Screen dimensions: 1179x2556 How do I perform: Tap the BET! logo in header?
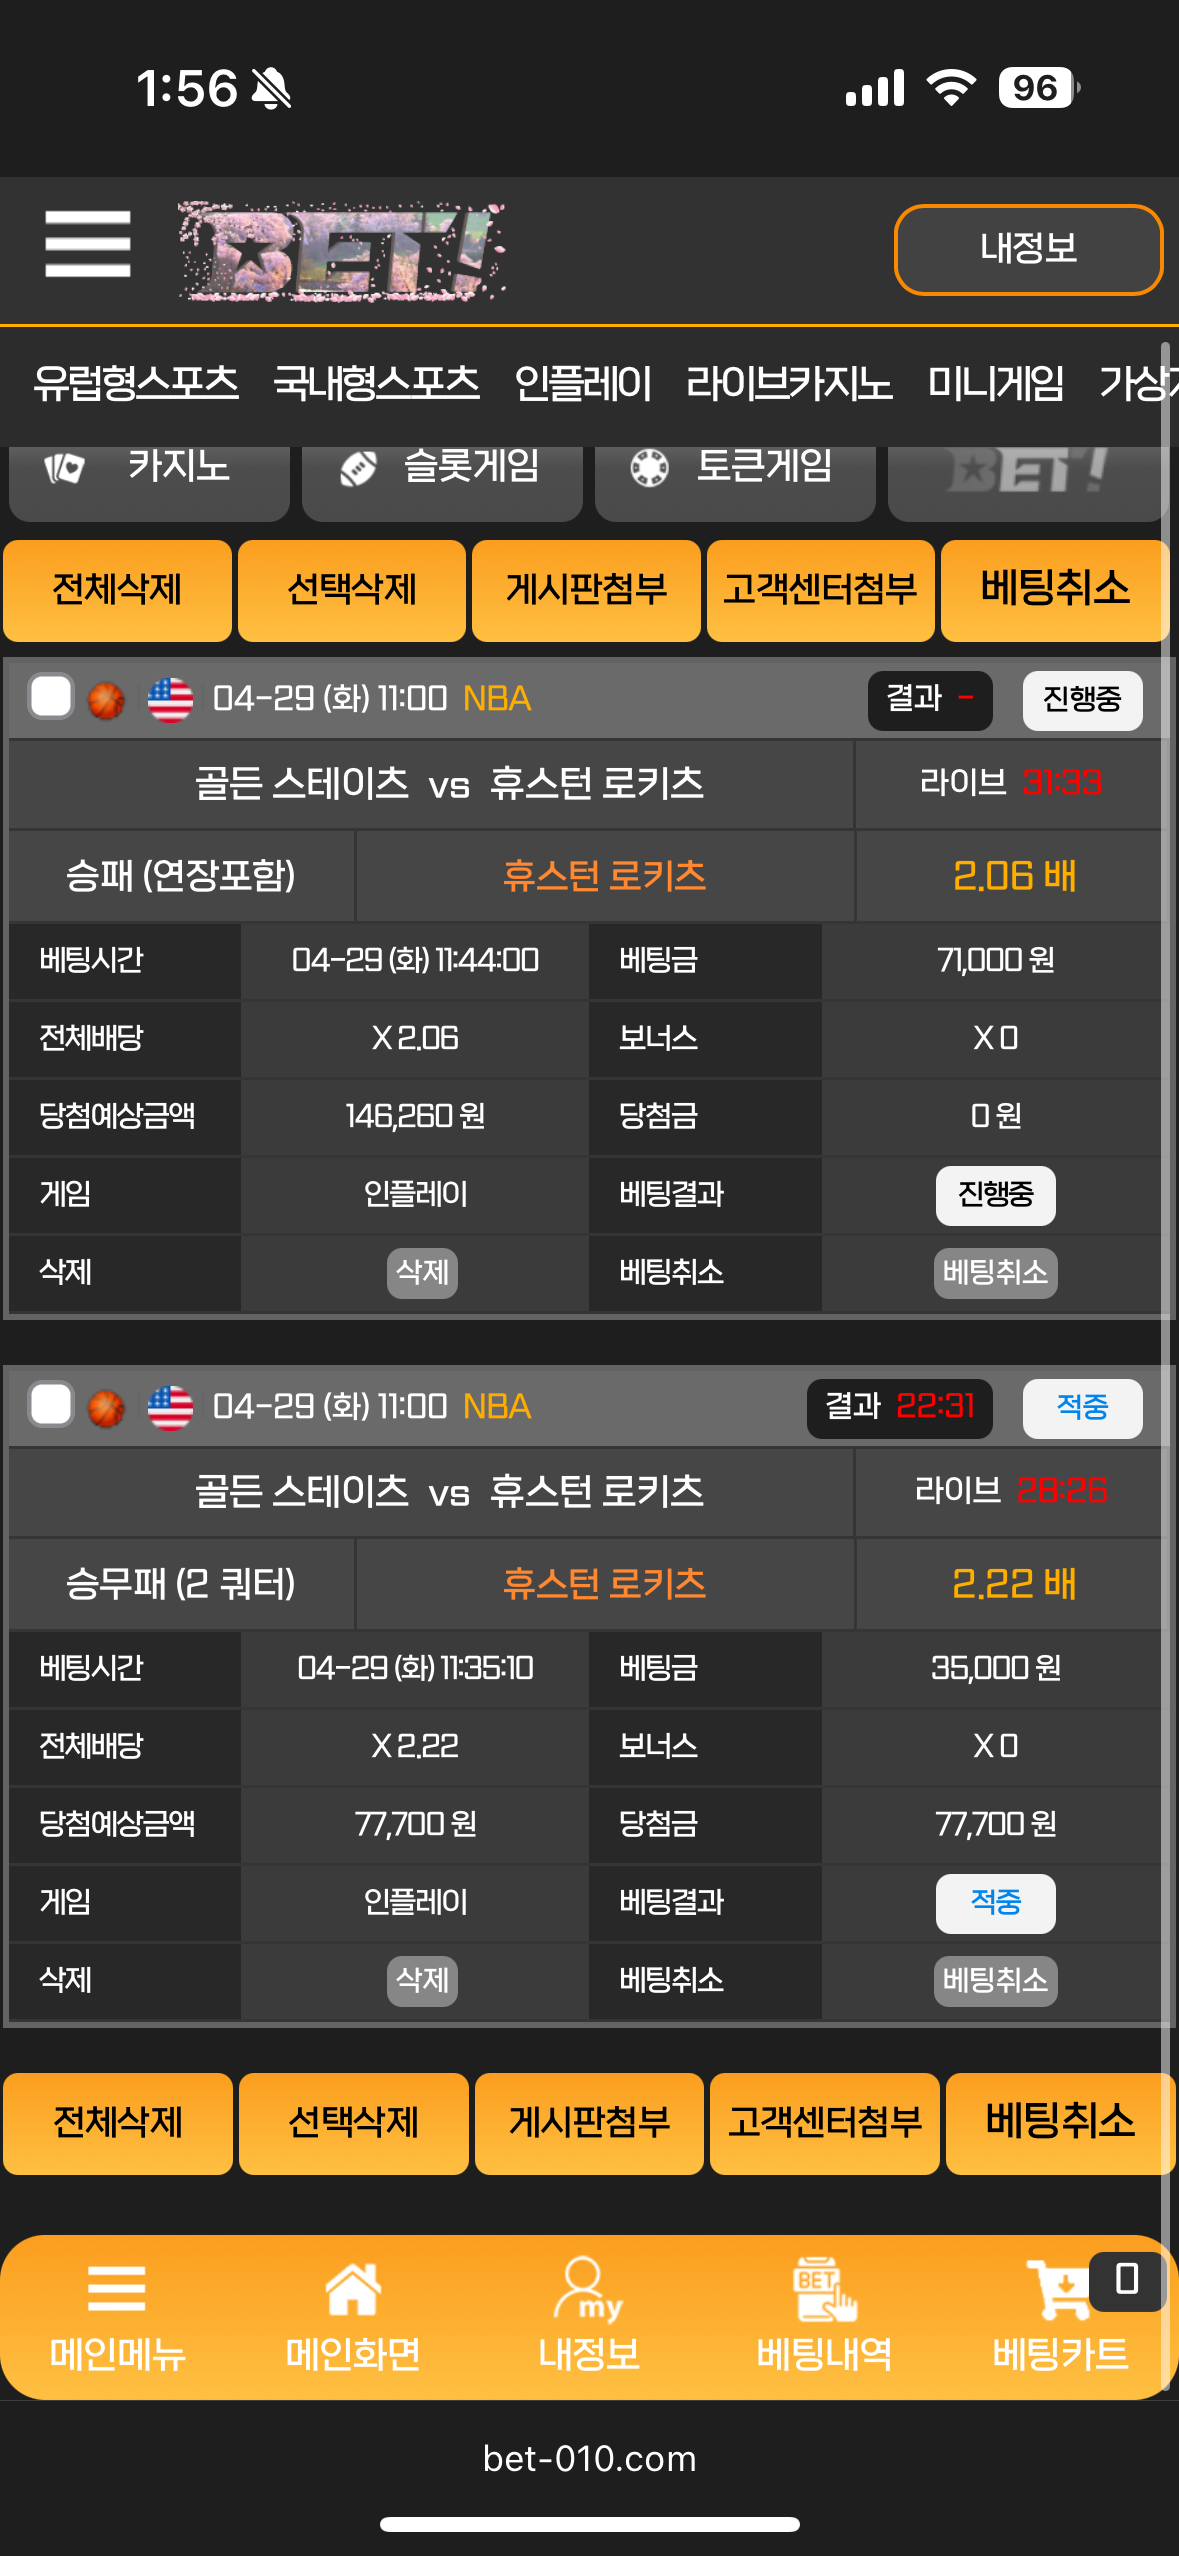click(342, 251)
